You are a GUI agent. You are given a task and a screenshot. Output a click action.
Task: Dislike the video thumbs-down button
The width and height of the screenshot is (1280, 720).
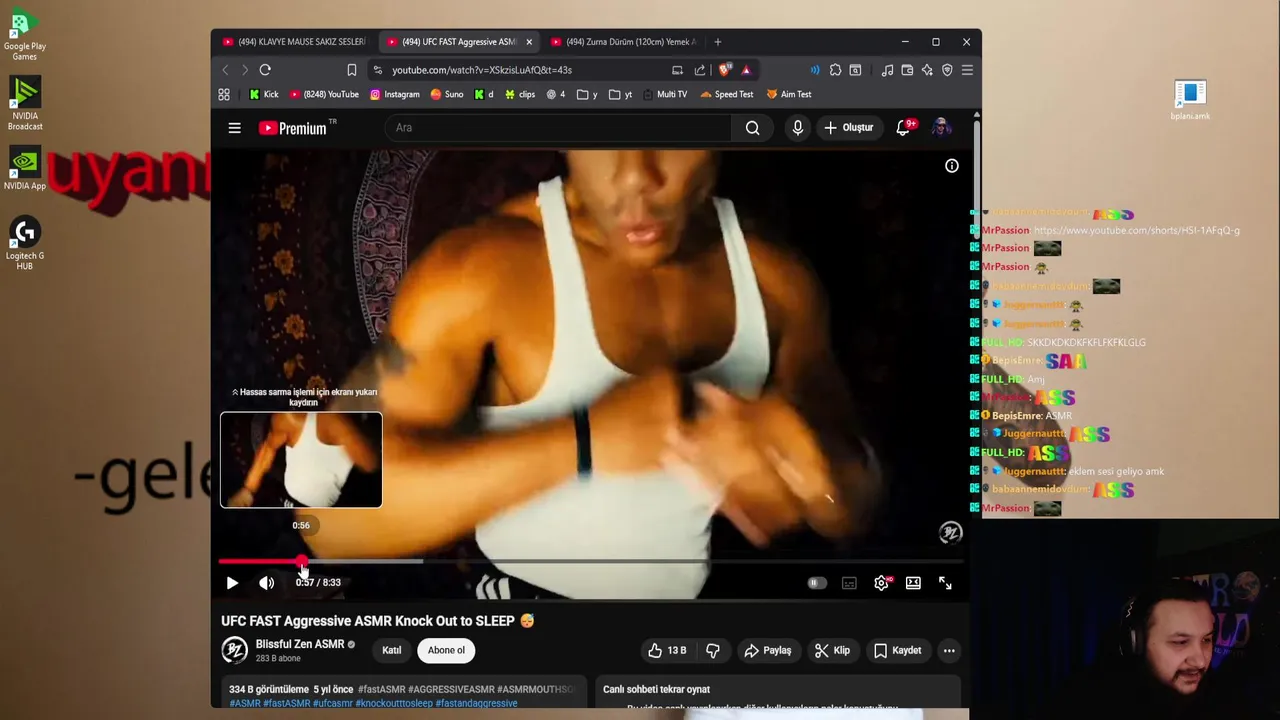click(x=713, y=650)
